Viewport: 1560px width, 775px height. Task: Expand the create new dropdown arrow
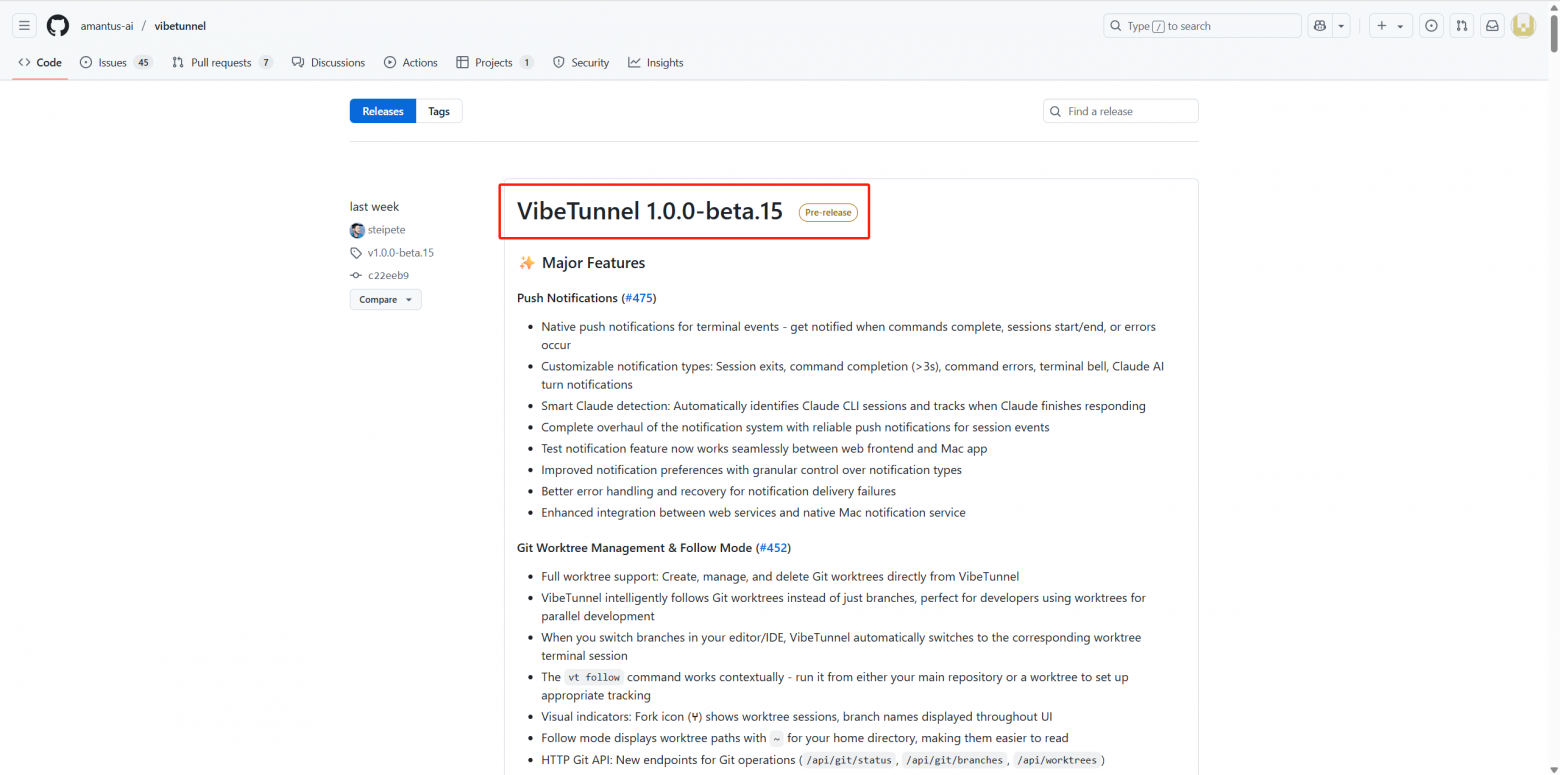[1401, 25]
